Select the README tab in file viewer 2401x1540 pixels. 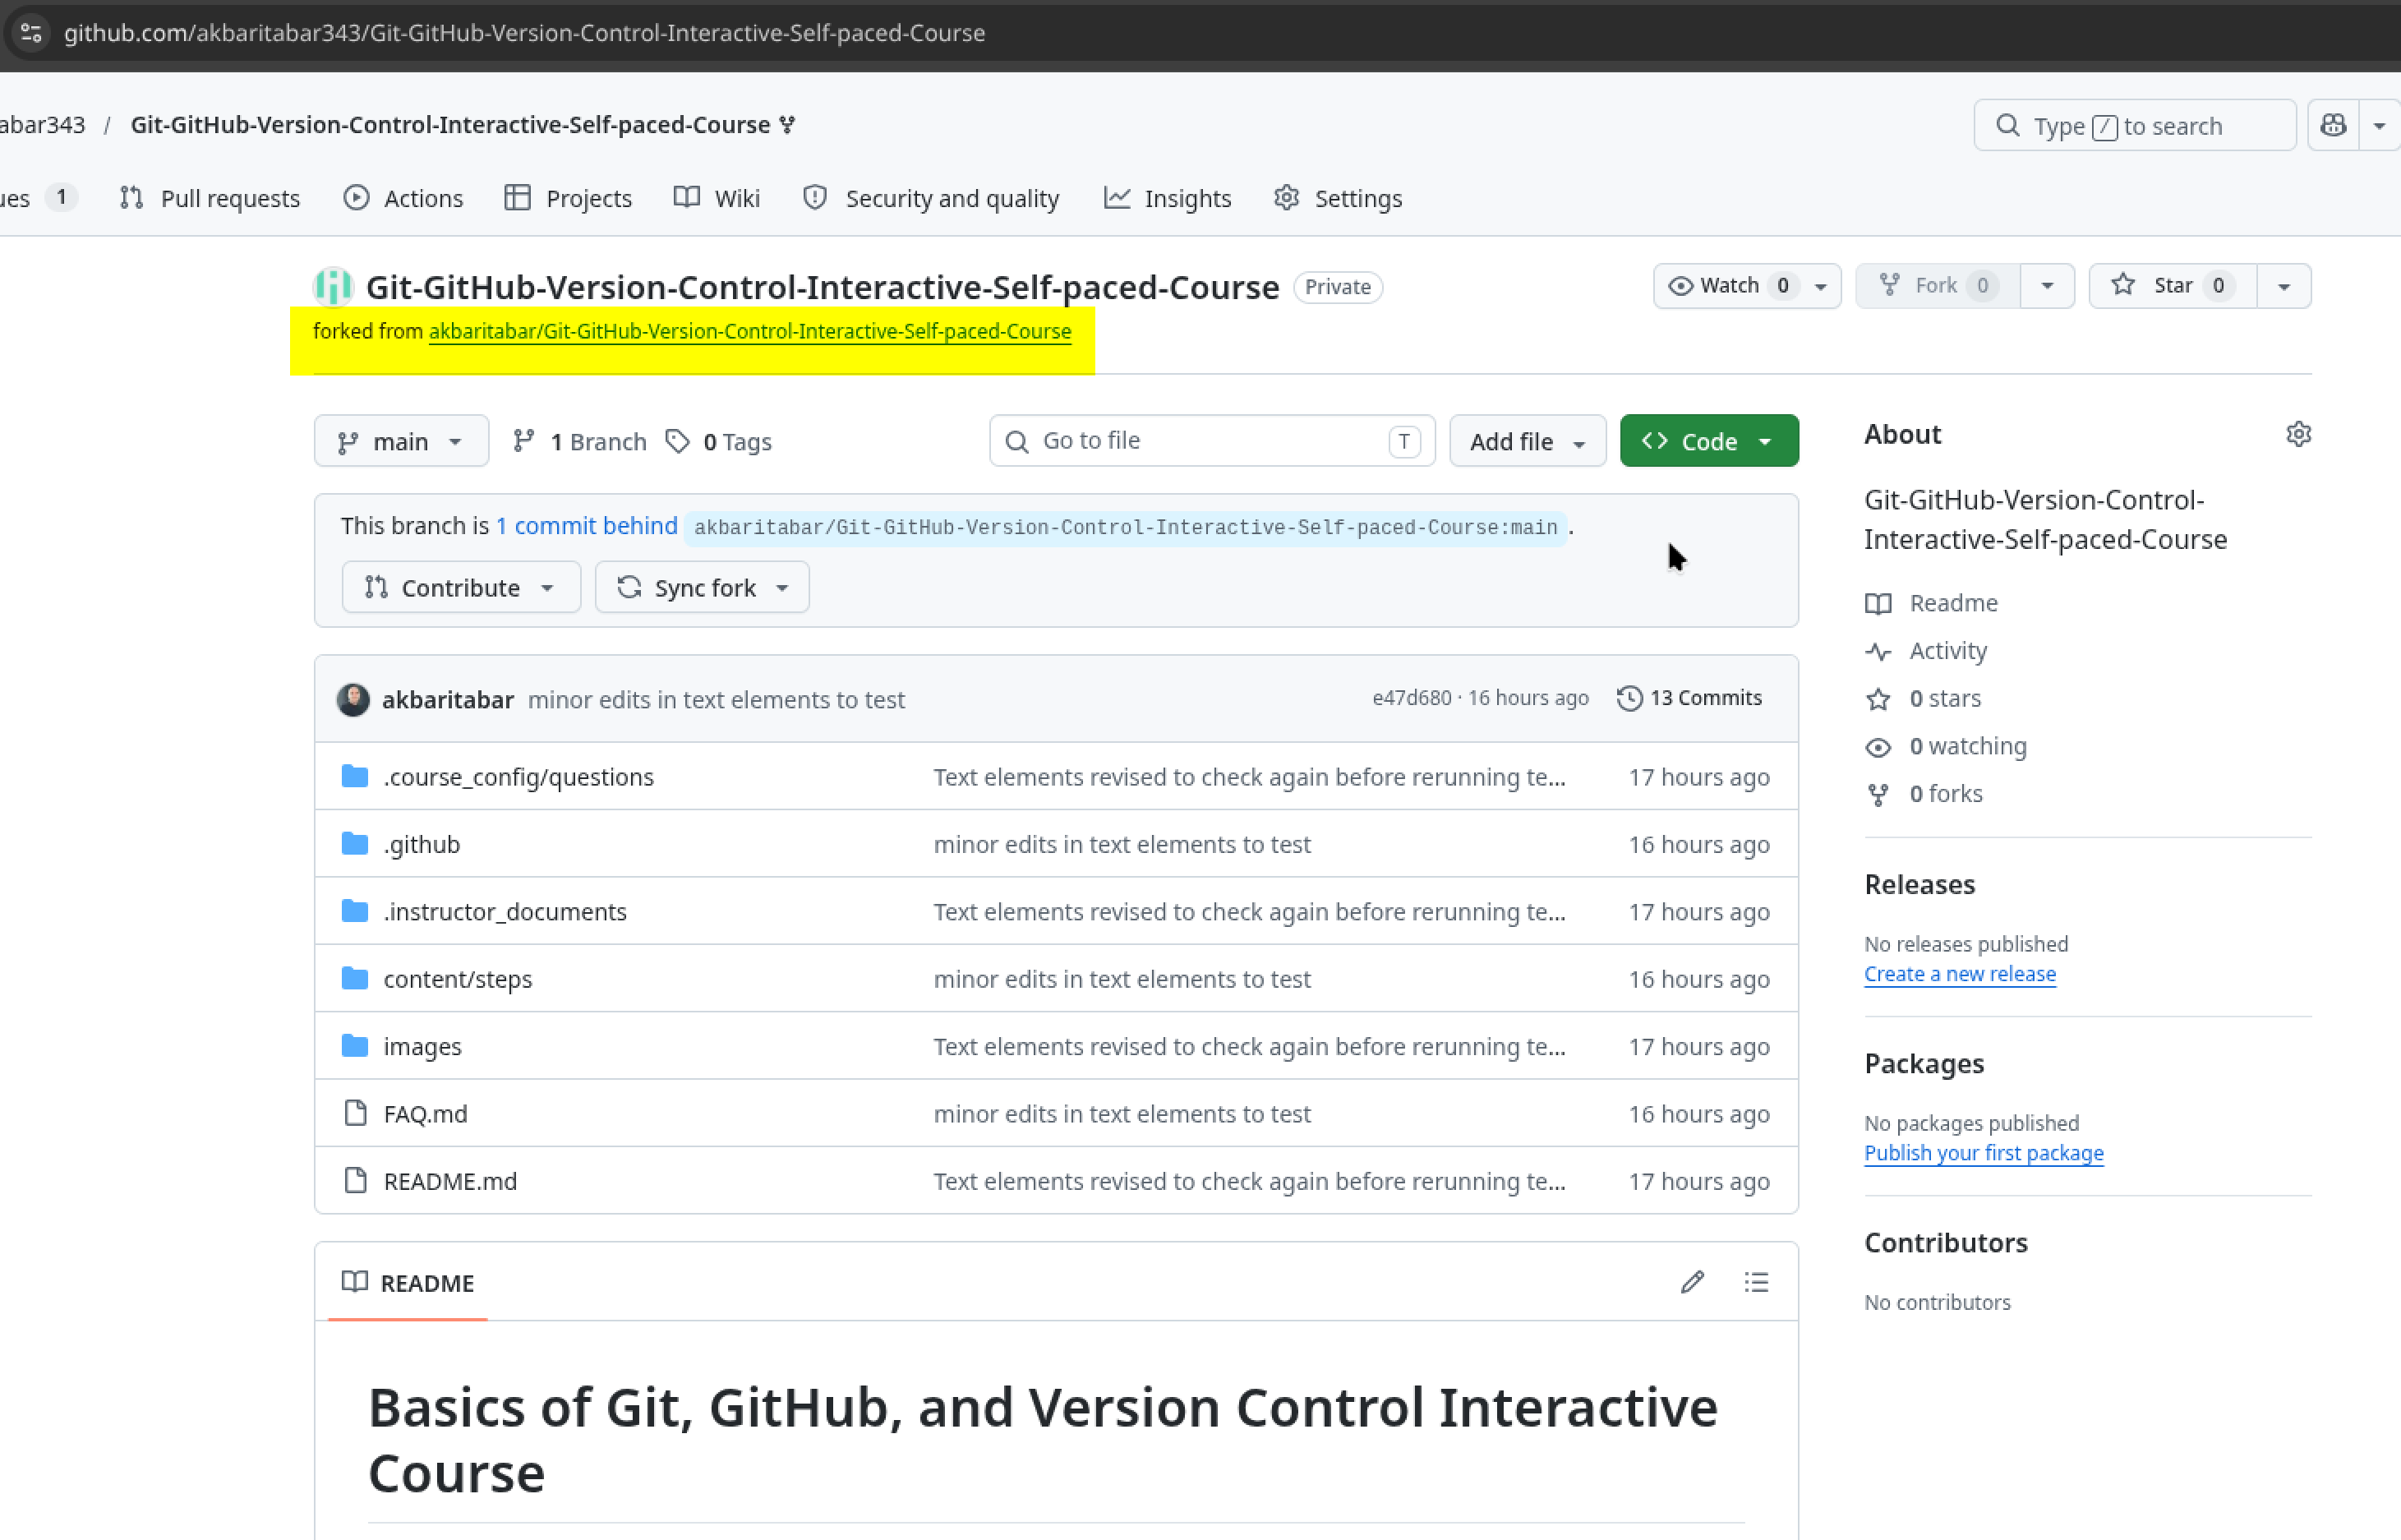pyautogui.click(x=408, y=1283)
